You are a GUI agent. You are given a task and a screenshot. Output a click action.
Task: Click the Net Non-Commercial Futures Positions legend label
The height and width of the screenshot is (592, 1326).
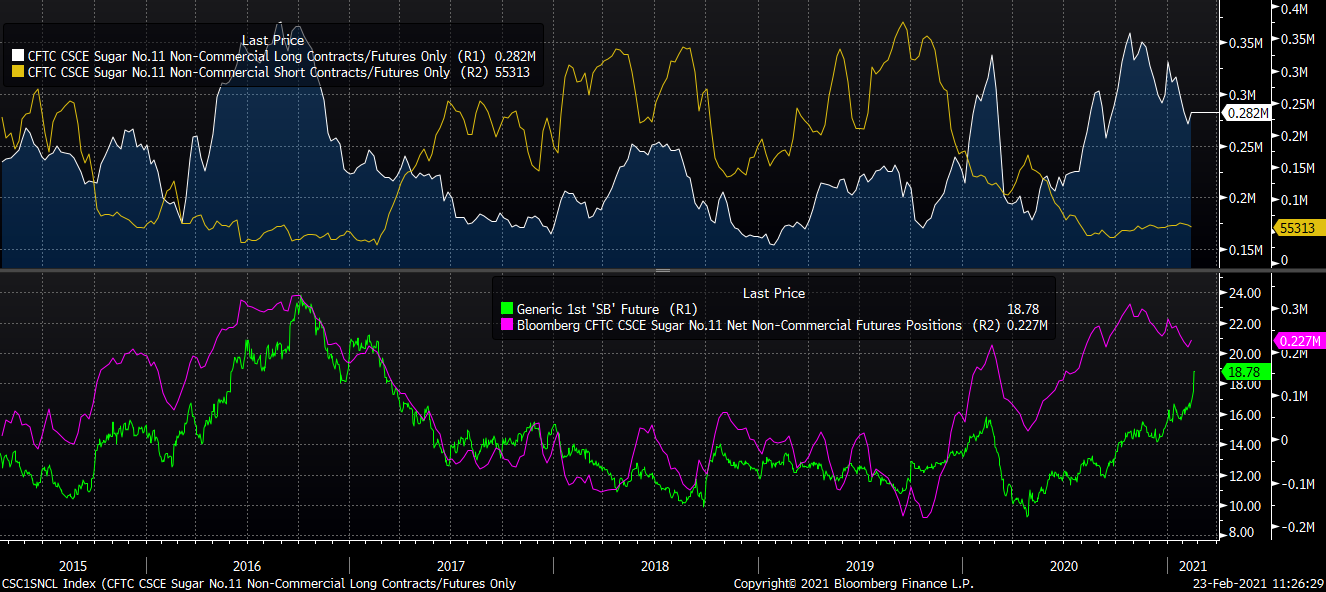tap(738, 325)
